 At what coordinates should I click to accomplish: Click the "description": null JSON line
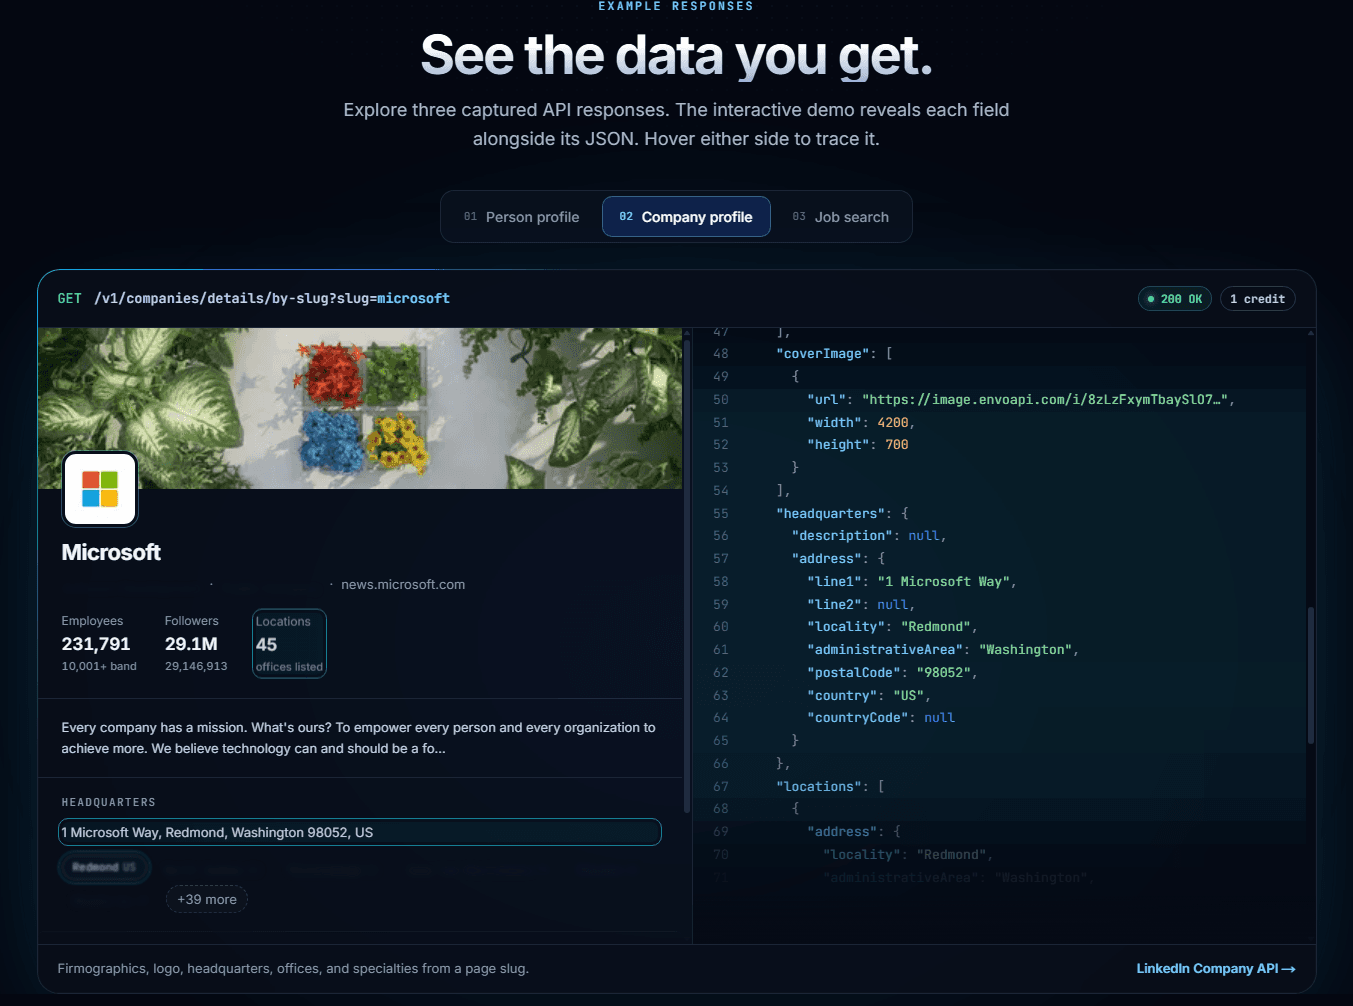click(868, 536)
